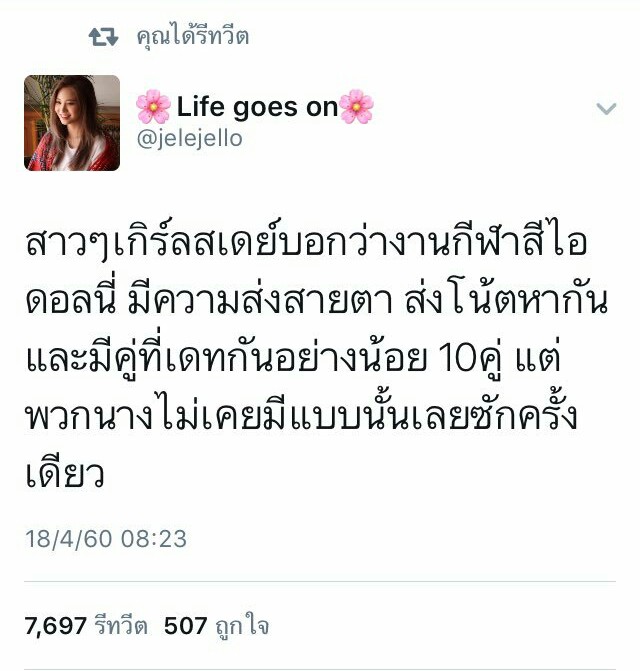640x671 pixels.
Task: Click the cherry blossom emoji after on
Action: 356,107
